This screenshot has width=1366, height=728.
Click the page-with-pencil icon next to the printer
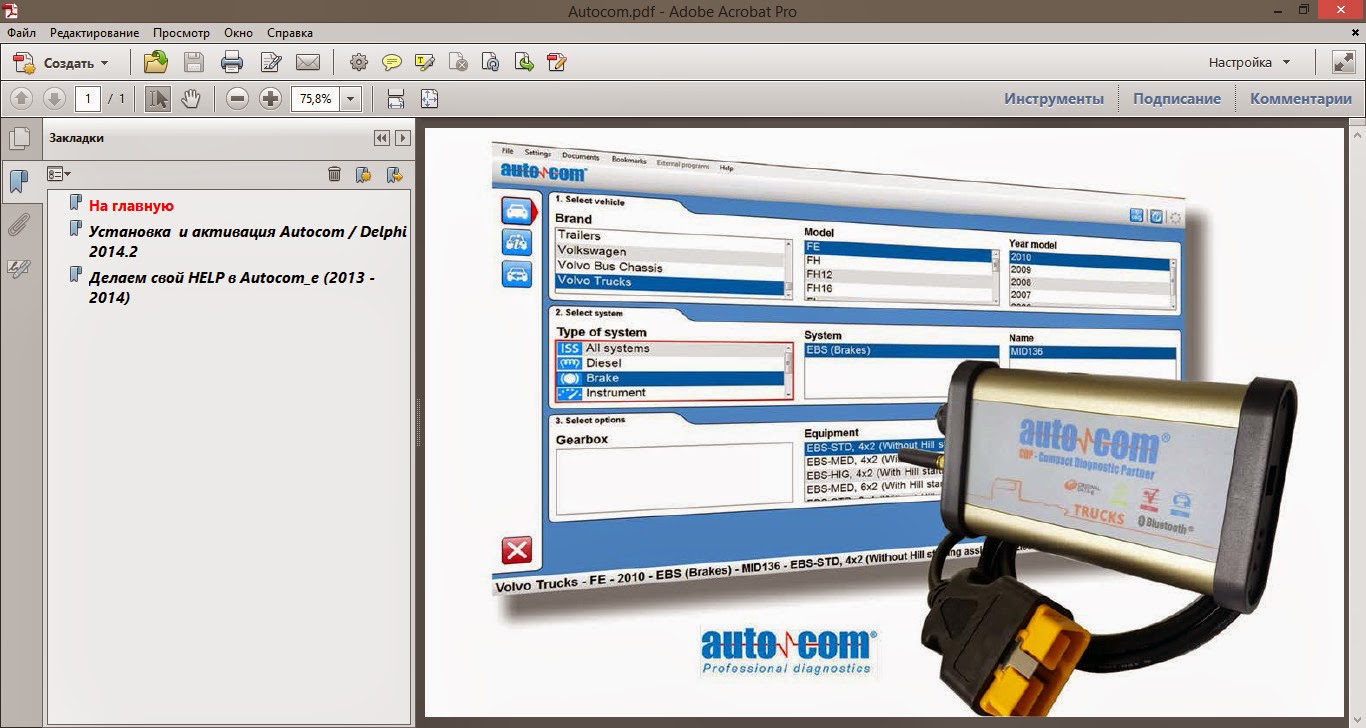[x=270, y=63]
